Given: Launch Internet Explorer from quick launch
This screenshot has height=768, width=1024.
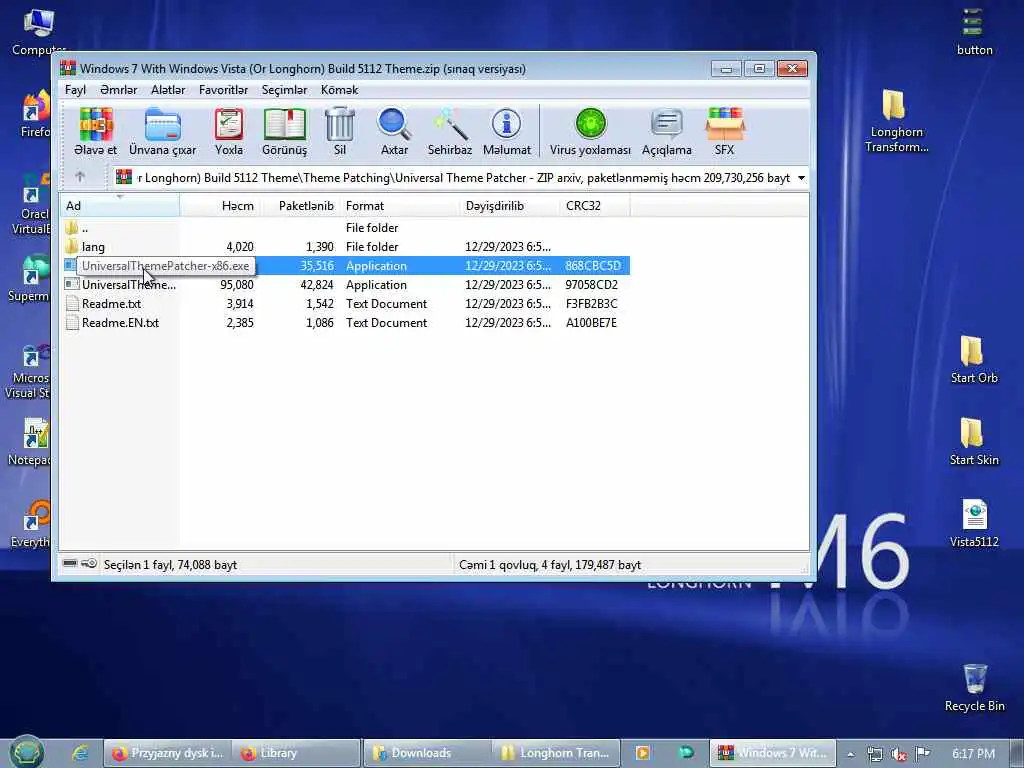Looking at the screenshot, I should 80,753.
